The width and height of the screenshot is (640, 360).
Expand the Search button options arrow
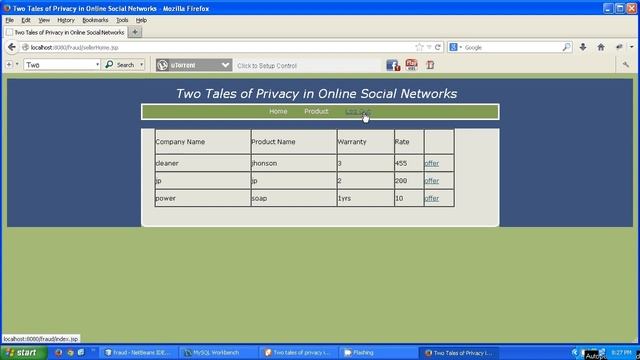point(141,65)
